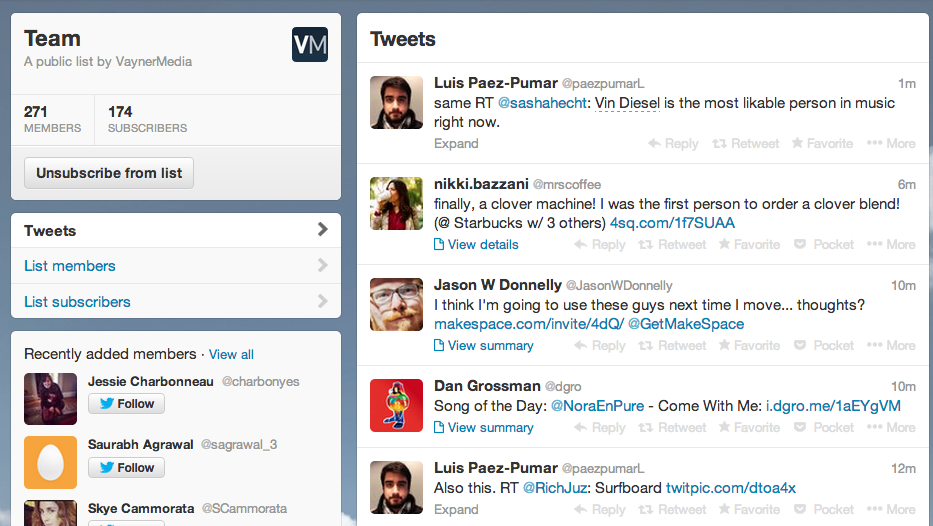Open More options on Dan Grossman's tweet
Viewport: 933px width, 526px height.
click(x=891, y=427)
